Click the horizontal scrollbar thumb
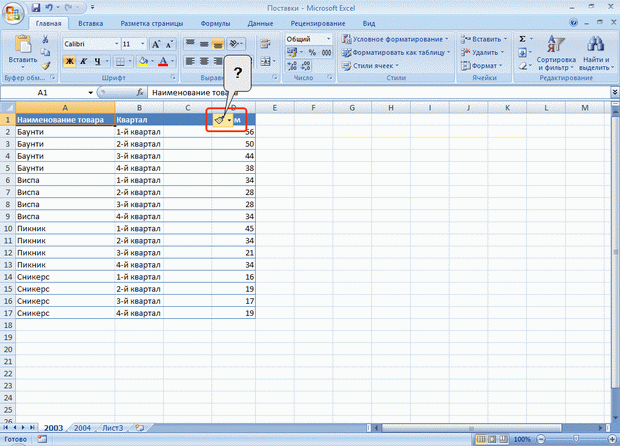620x446 pixels. coord(471,428)
